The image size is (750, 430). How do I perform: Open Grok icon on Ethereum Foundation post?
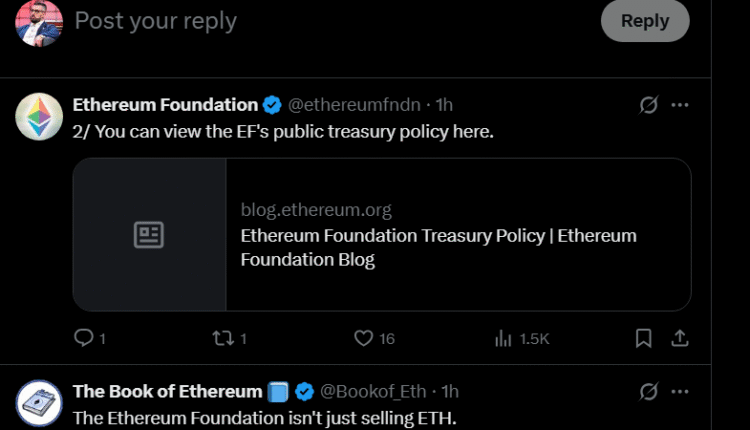coord(648,105)
